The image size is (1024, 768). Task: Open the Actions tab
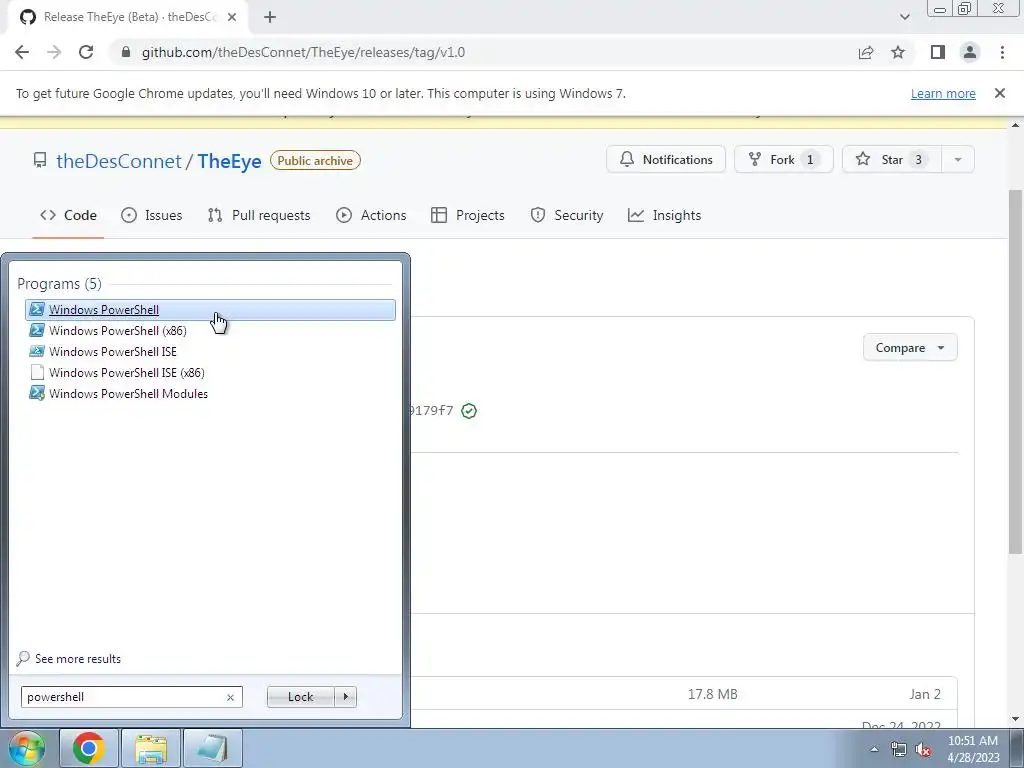pyautogui.click(x=371, y=216)
